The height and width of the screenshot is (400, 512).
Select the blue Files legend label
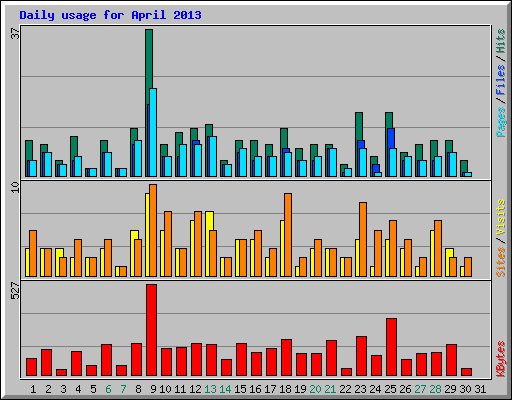click(x=500, y=80)
